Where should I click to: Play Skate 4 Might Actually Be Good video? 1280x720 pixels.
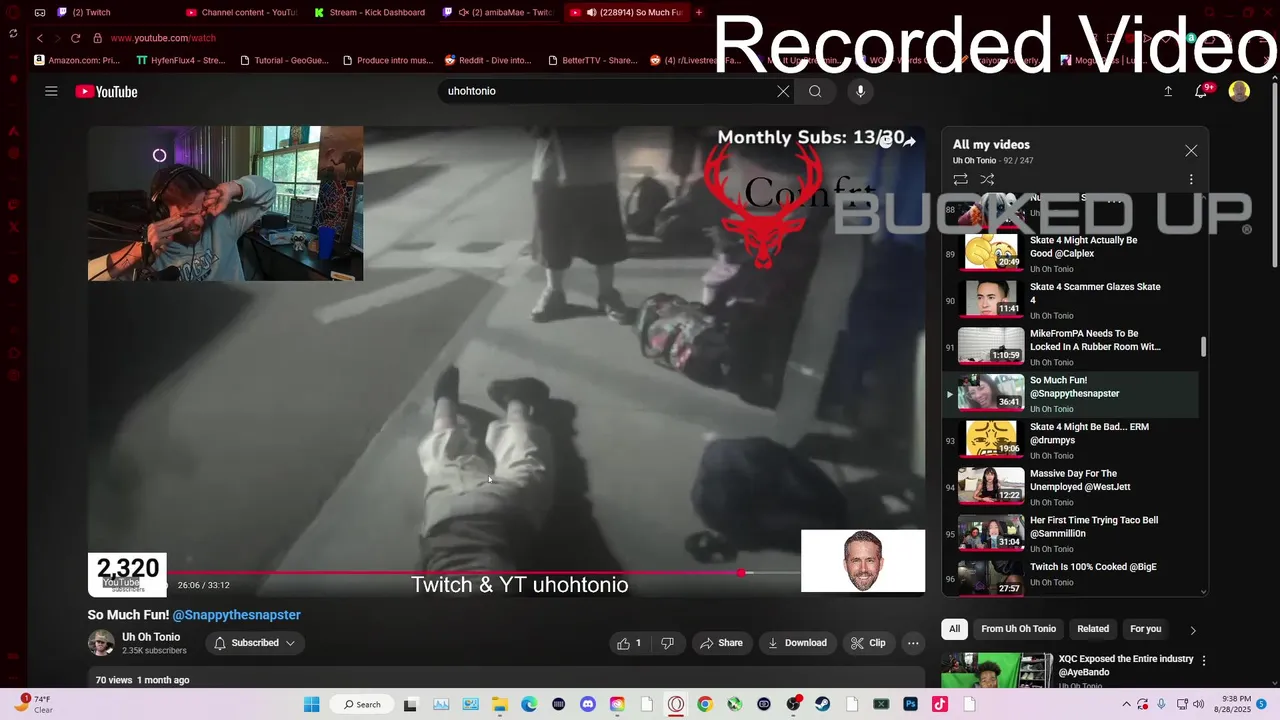coord(1070,254)
